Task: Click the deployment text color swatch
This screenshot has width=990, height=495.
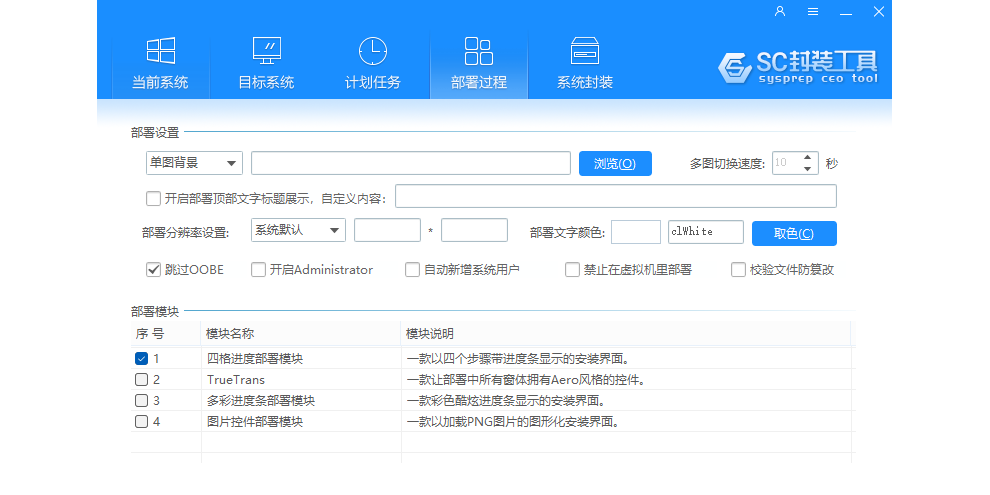Action: click(635, 232)
